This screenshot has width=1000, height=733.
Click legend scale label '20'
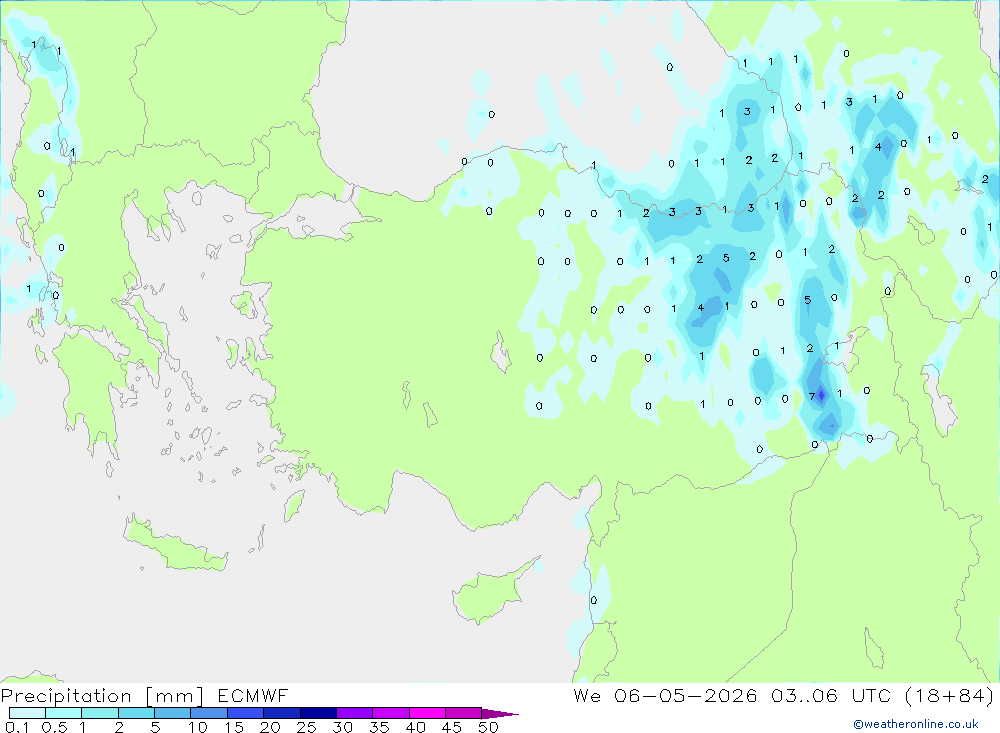click(270, 727)
